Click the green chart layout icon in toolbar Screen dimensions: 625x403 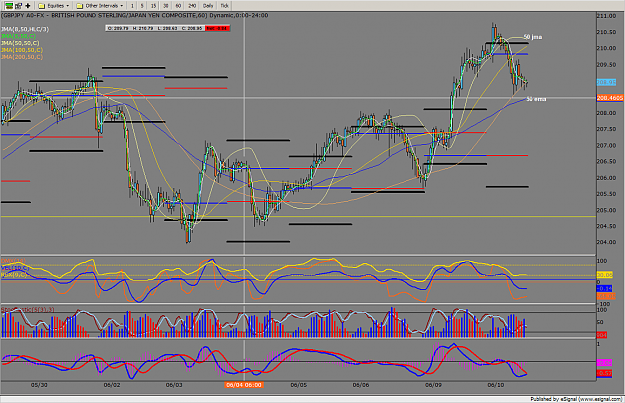8,6
